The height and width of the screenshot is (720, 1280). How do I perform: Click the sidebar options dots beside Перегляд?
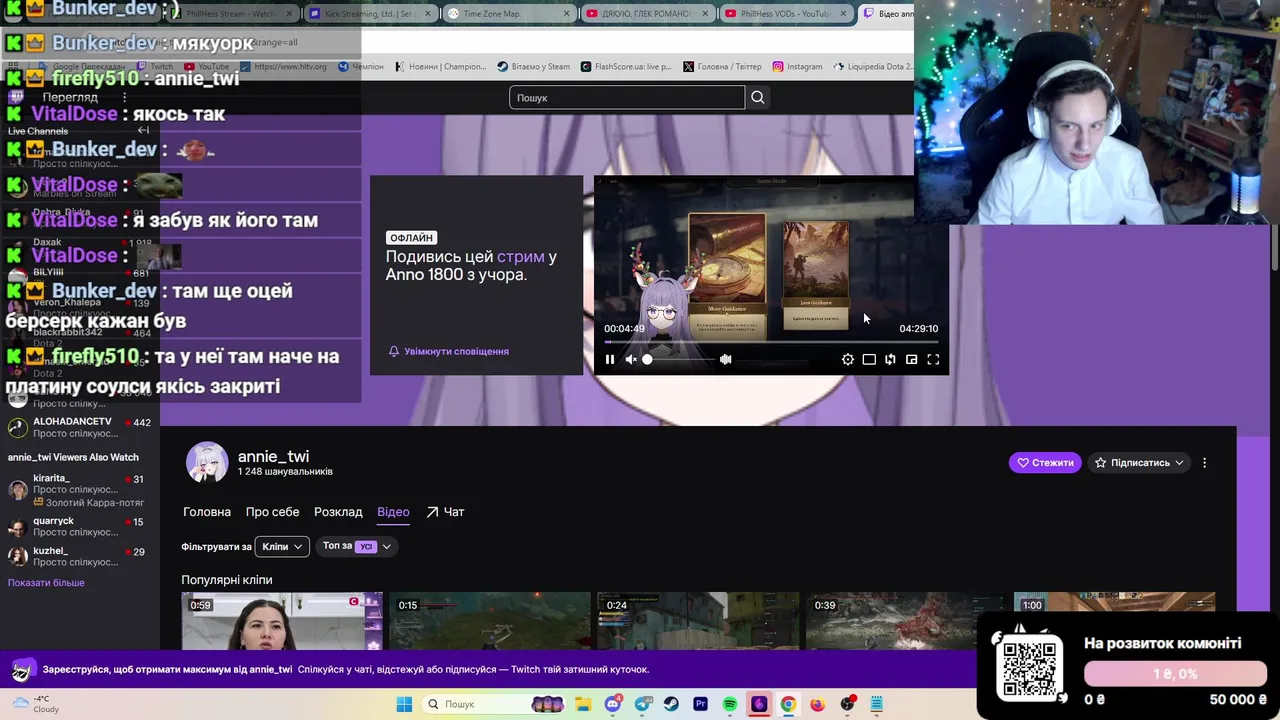pos(125,97)
